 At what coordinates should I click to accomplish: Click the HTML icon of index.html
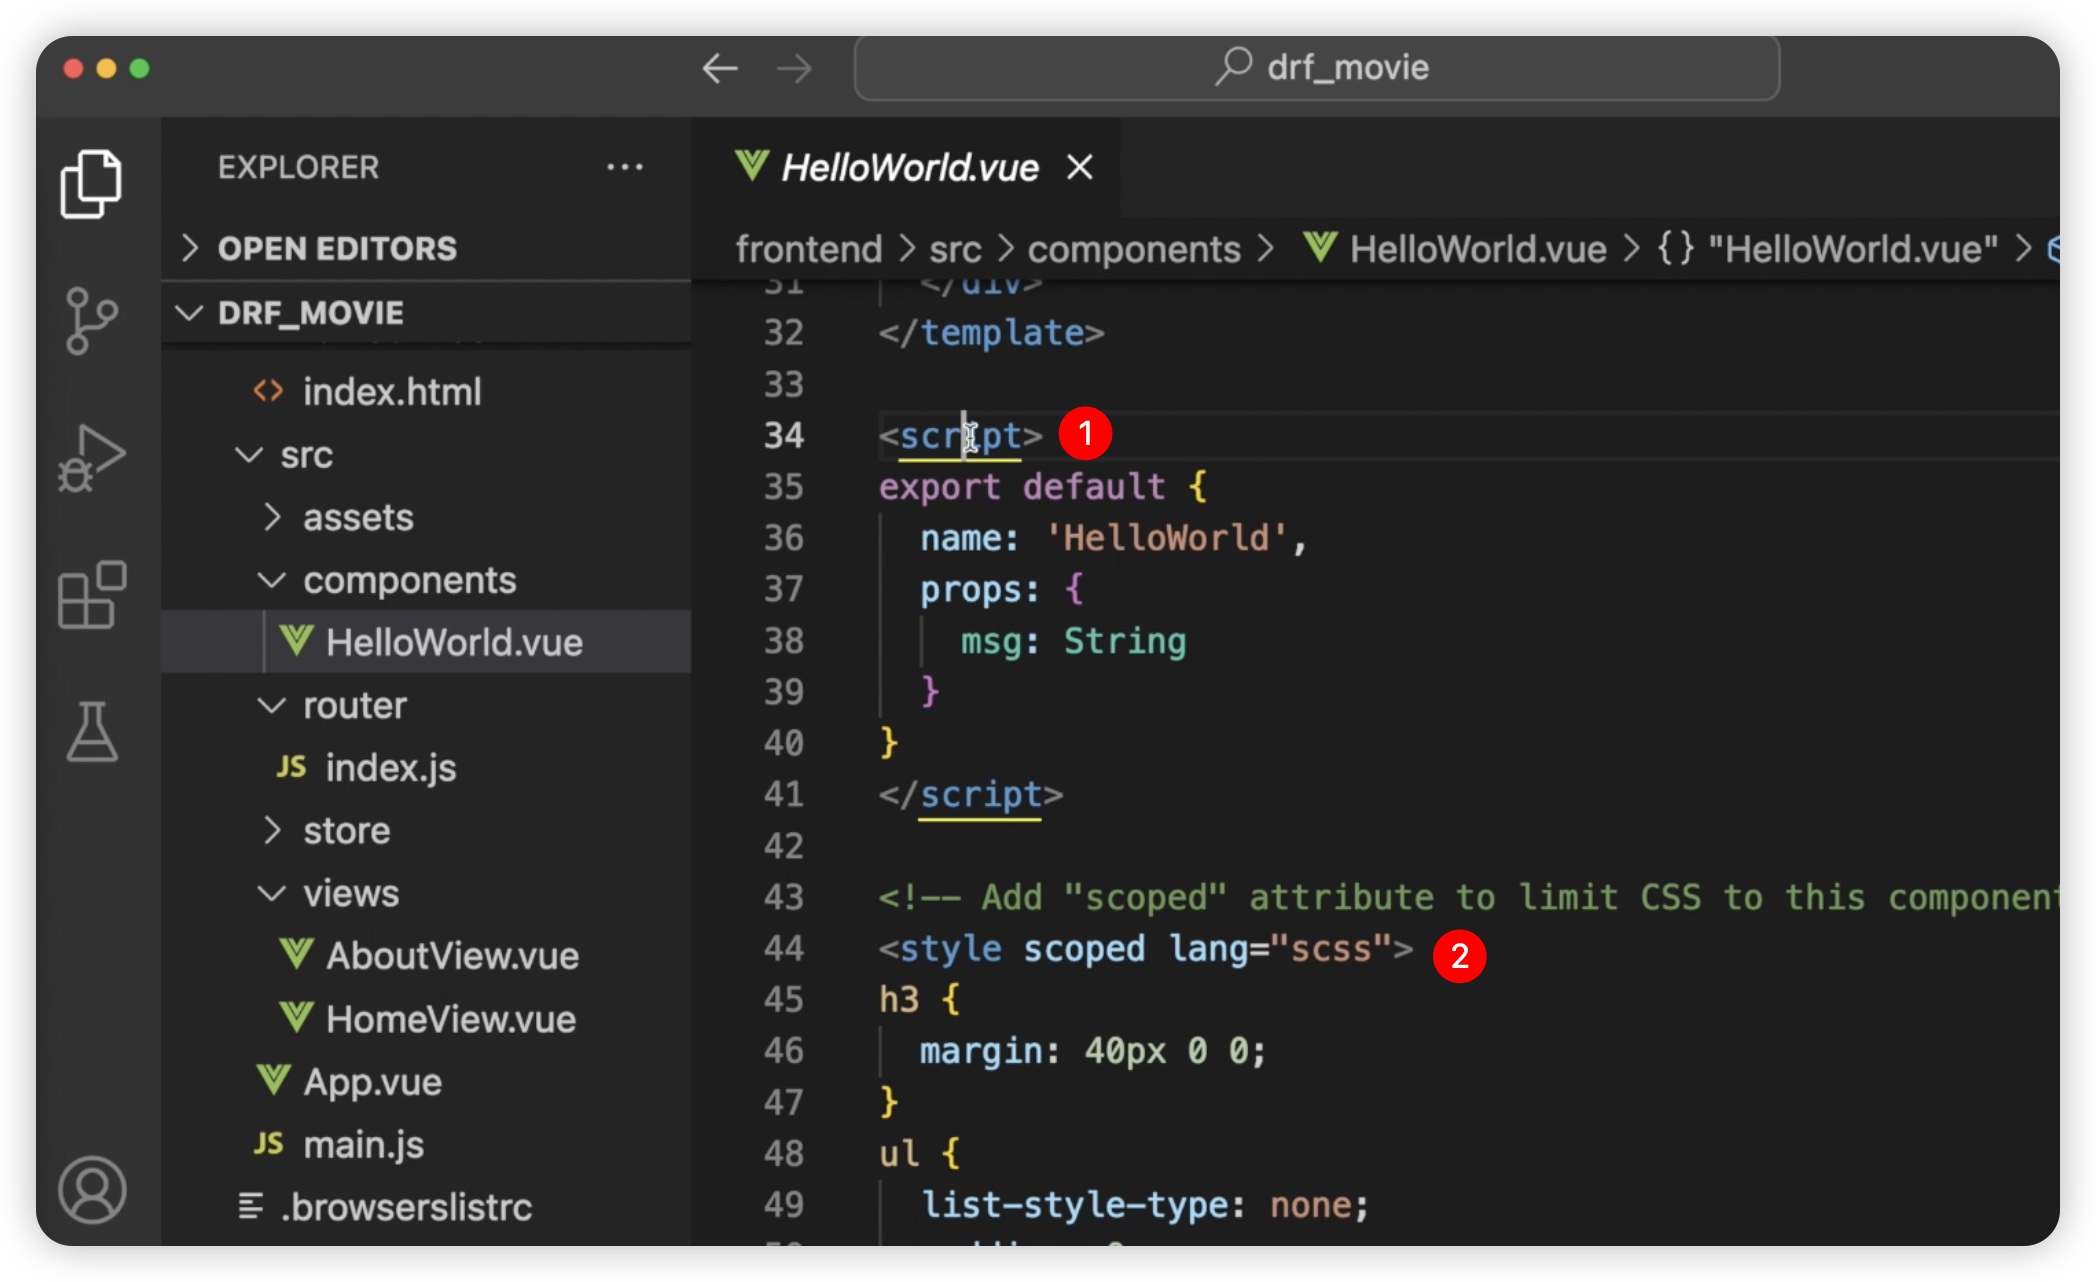268,391
